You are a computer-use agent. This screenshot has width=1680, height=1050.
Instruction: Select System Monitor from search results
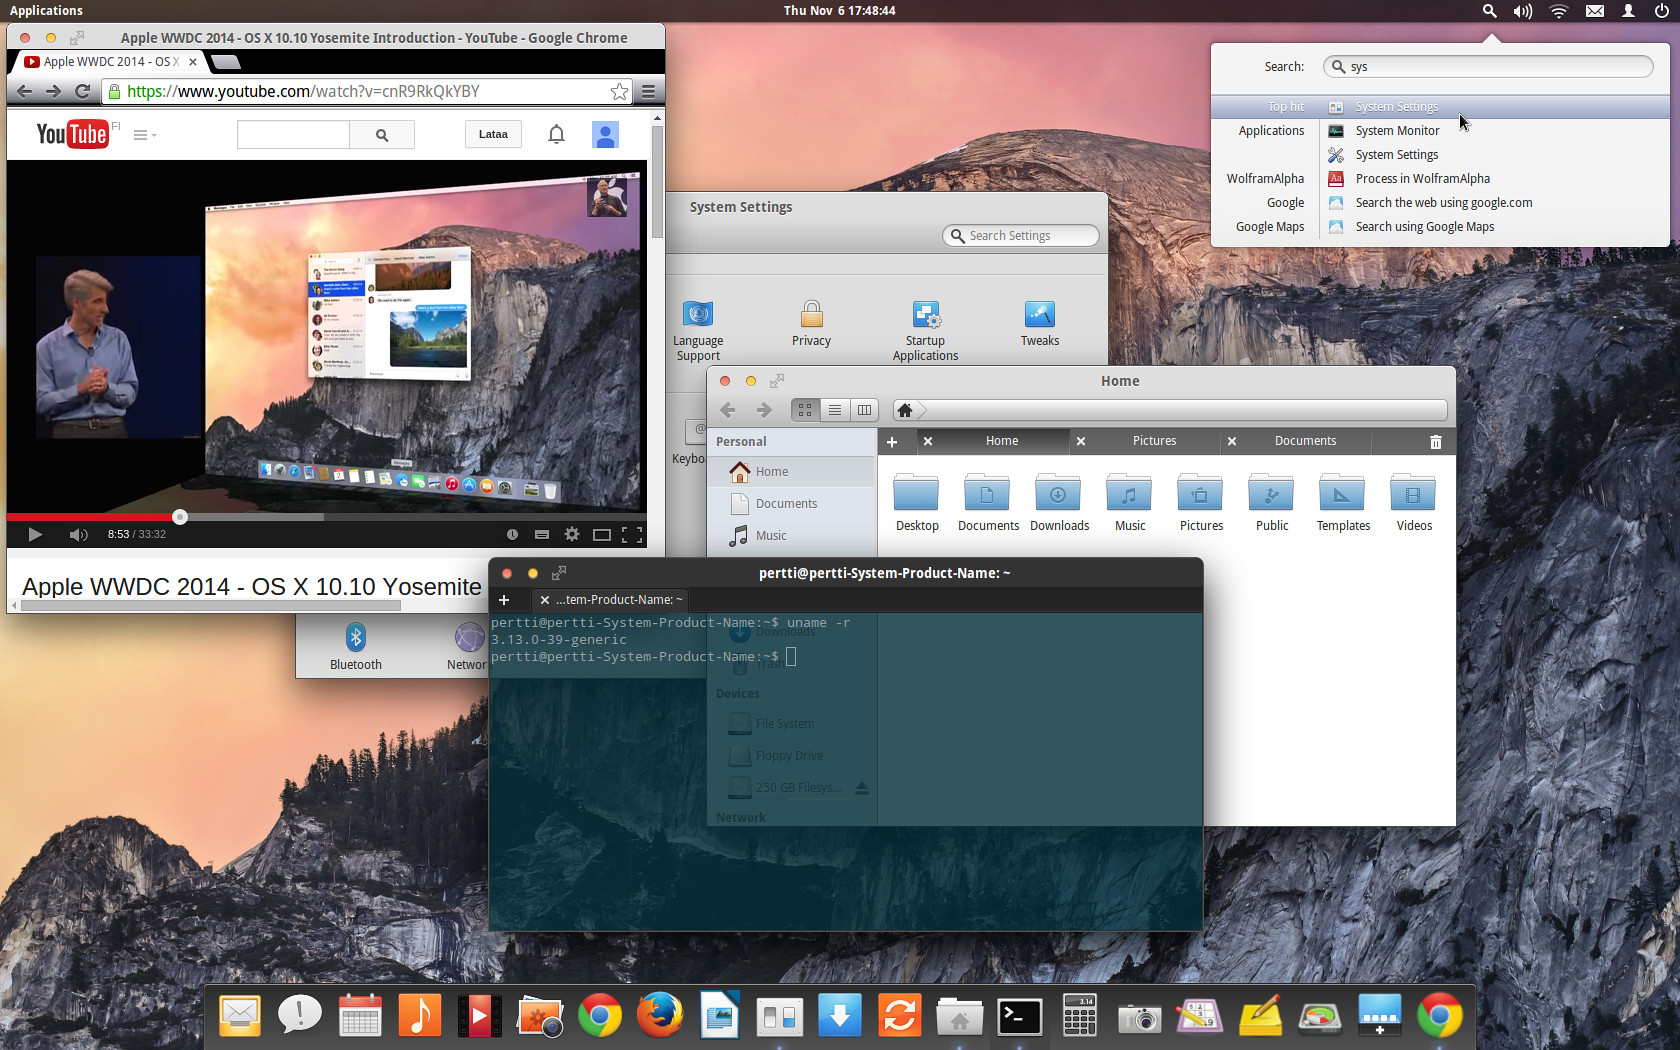click(1397, 131)
